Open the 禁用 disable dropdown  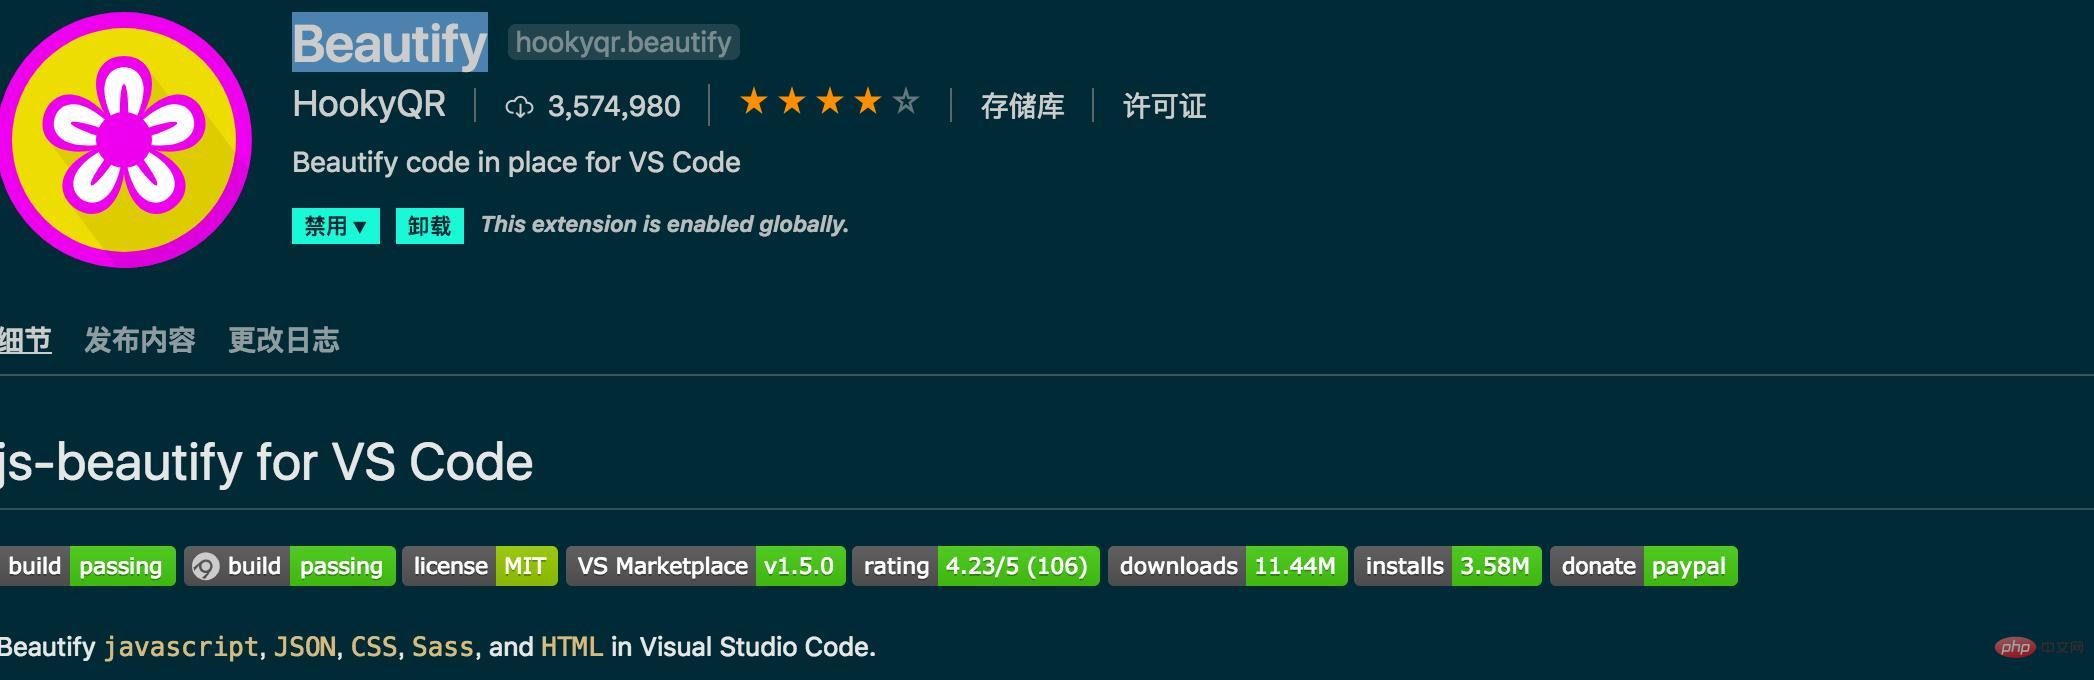335,226
